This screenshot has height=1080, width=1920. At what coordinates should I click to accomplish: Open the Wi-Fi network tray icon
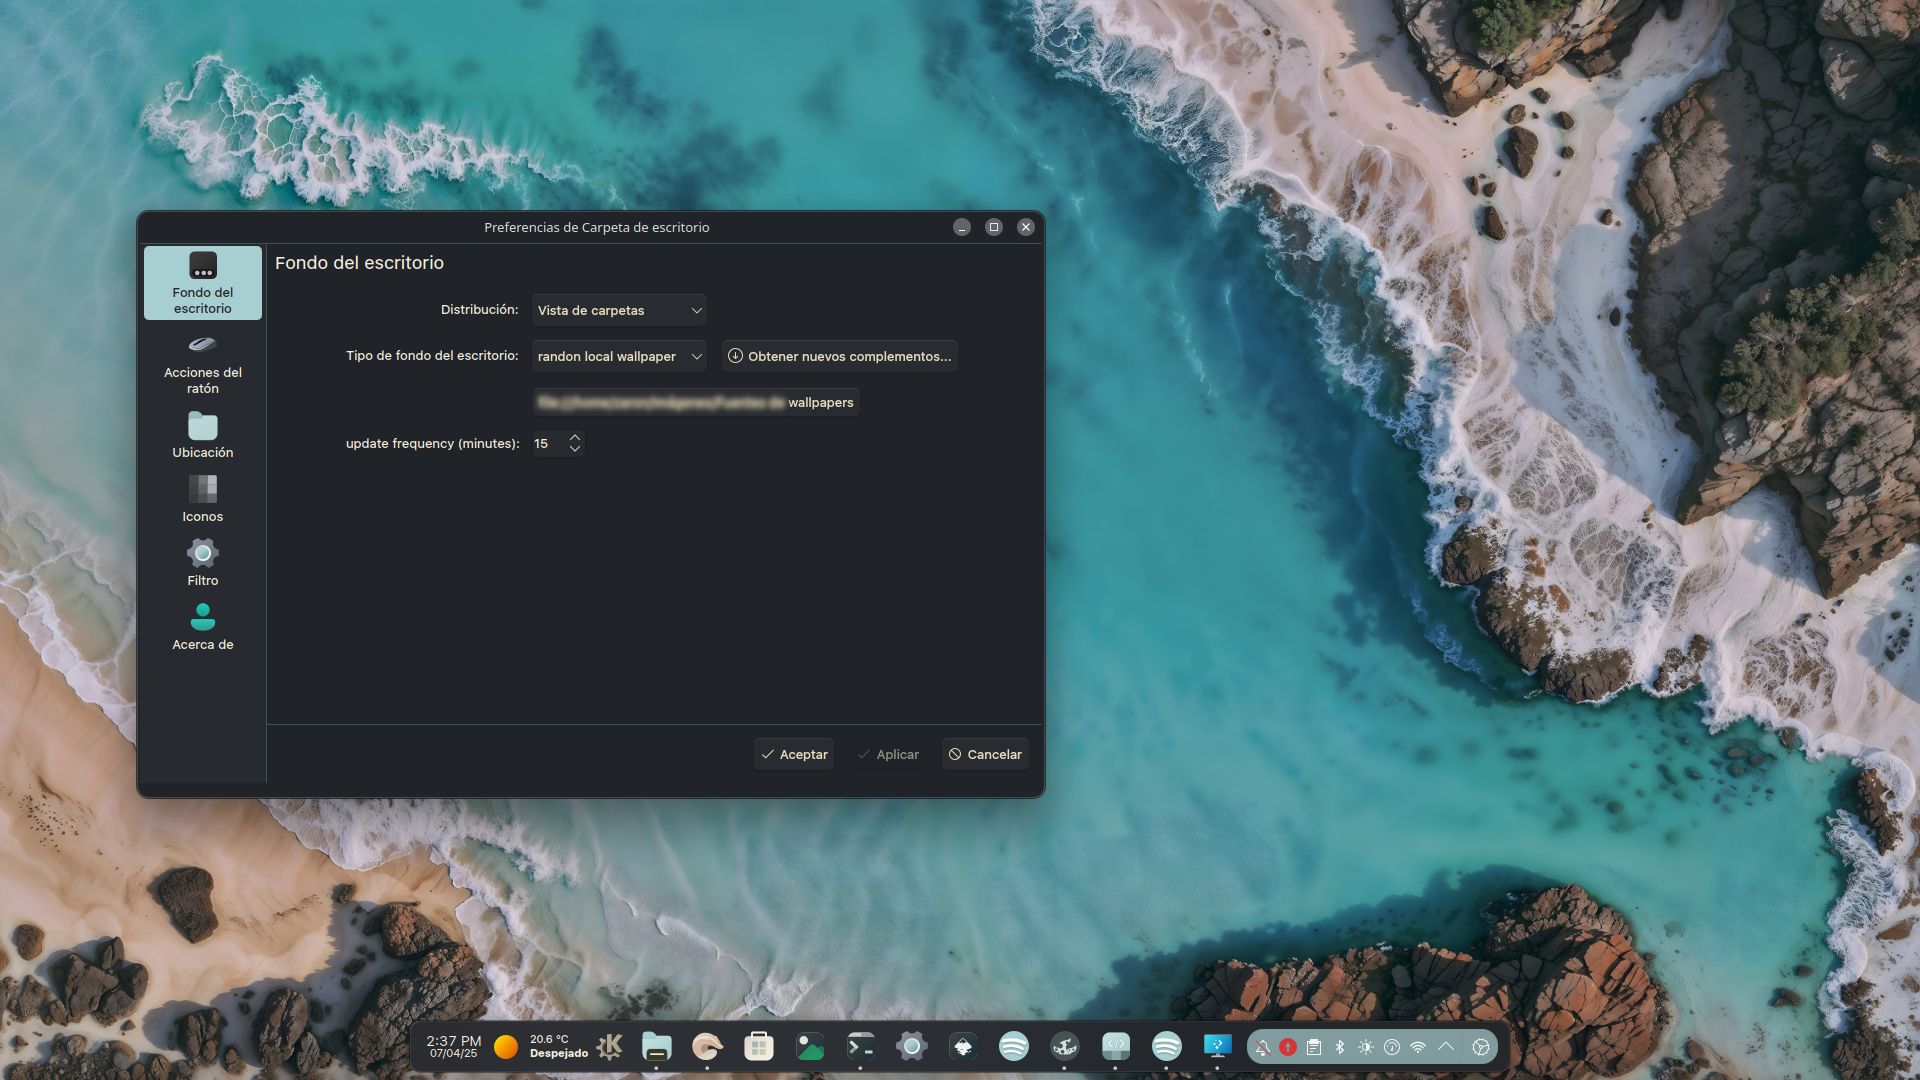point(1418,1047)
